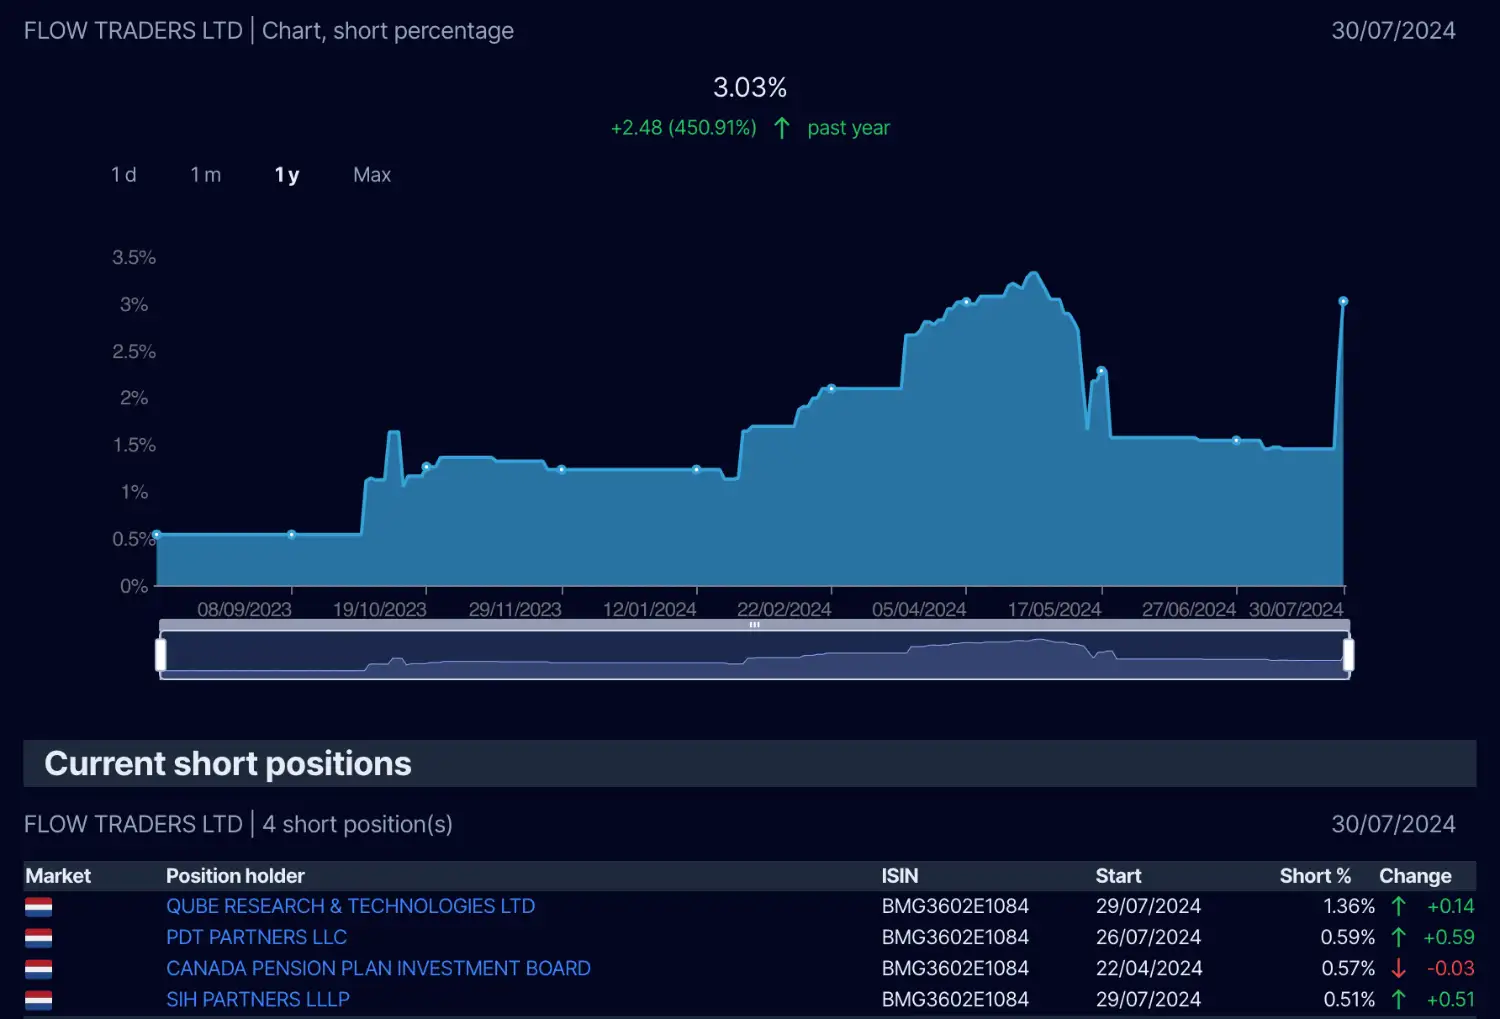Switch chart range to 1 m
Viewport: 1500px width, 1019px height.
pos(206,175)
